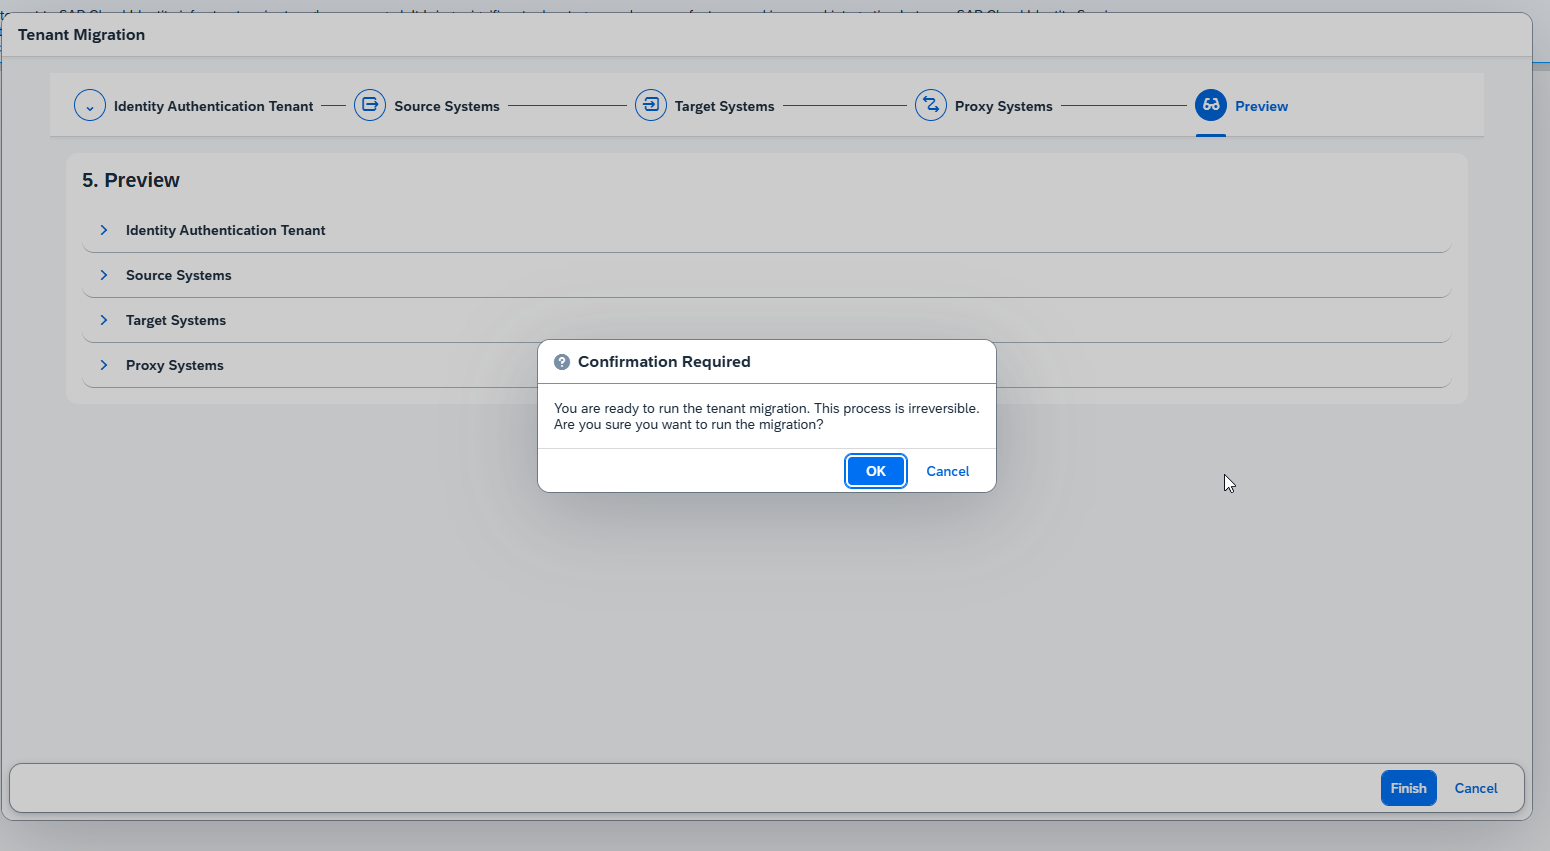Click the 'Confirmation Required' dialog title
Image resolution: width=1550 pixels, height=851 pixels.
click(x=664, y=362)
